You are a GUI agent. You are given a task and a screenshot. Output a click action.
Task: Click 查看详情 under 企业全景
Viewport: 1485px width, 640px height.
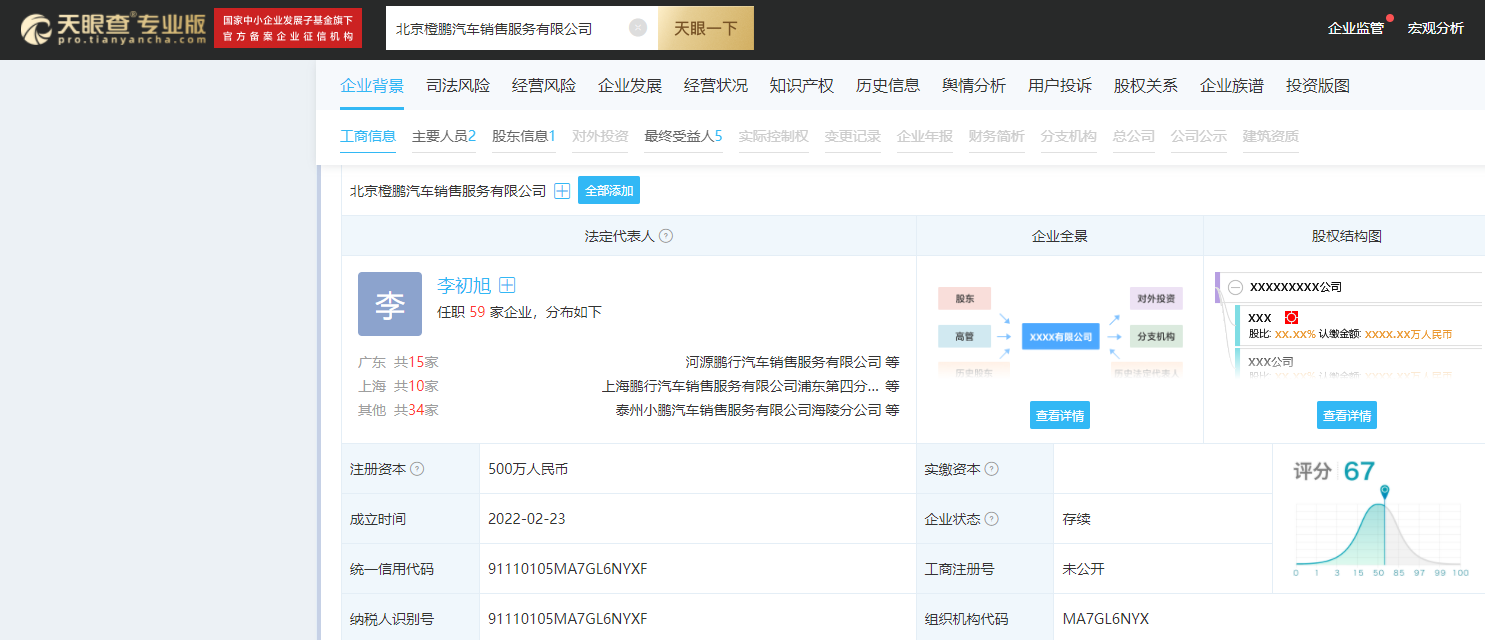point(1059,416)
